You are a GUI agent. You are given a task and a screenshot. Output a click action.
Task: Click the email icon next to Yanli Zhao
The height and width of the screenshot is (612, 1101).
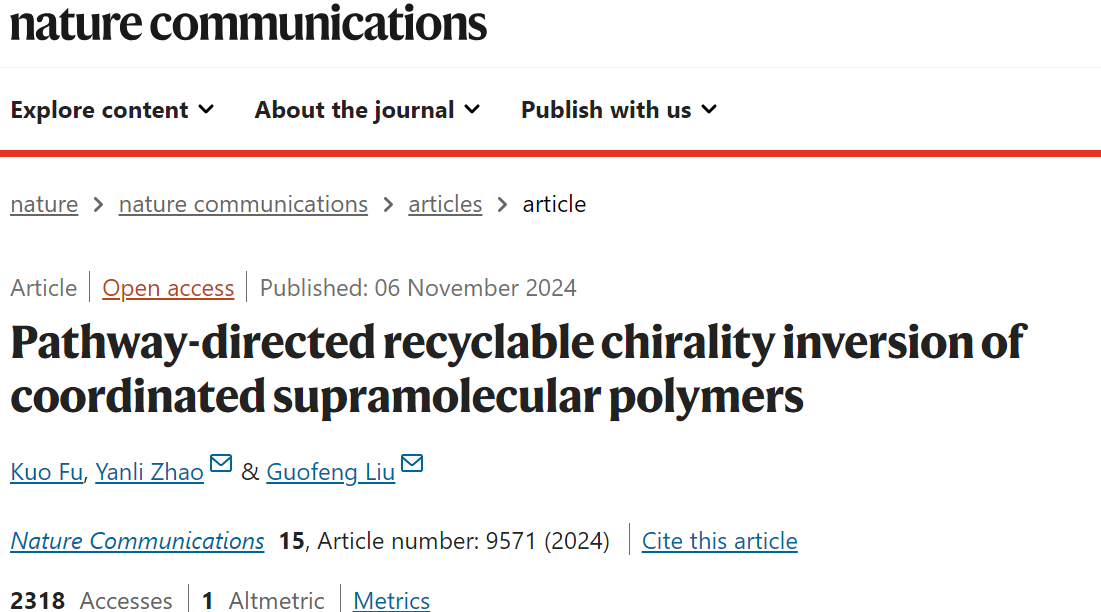pyautogui.click(x=221, y=464)
